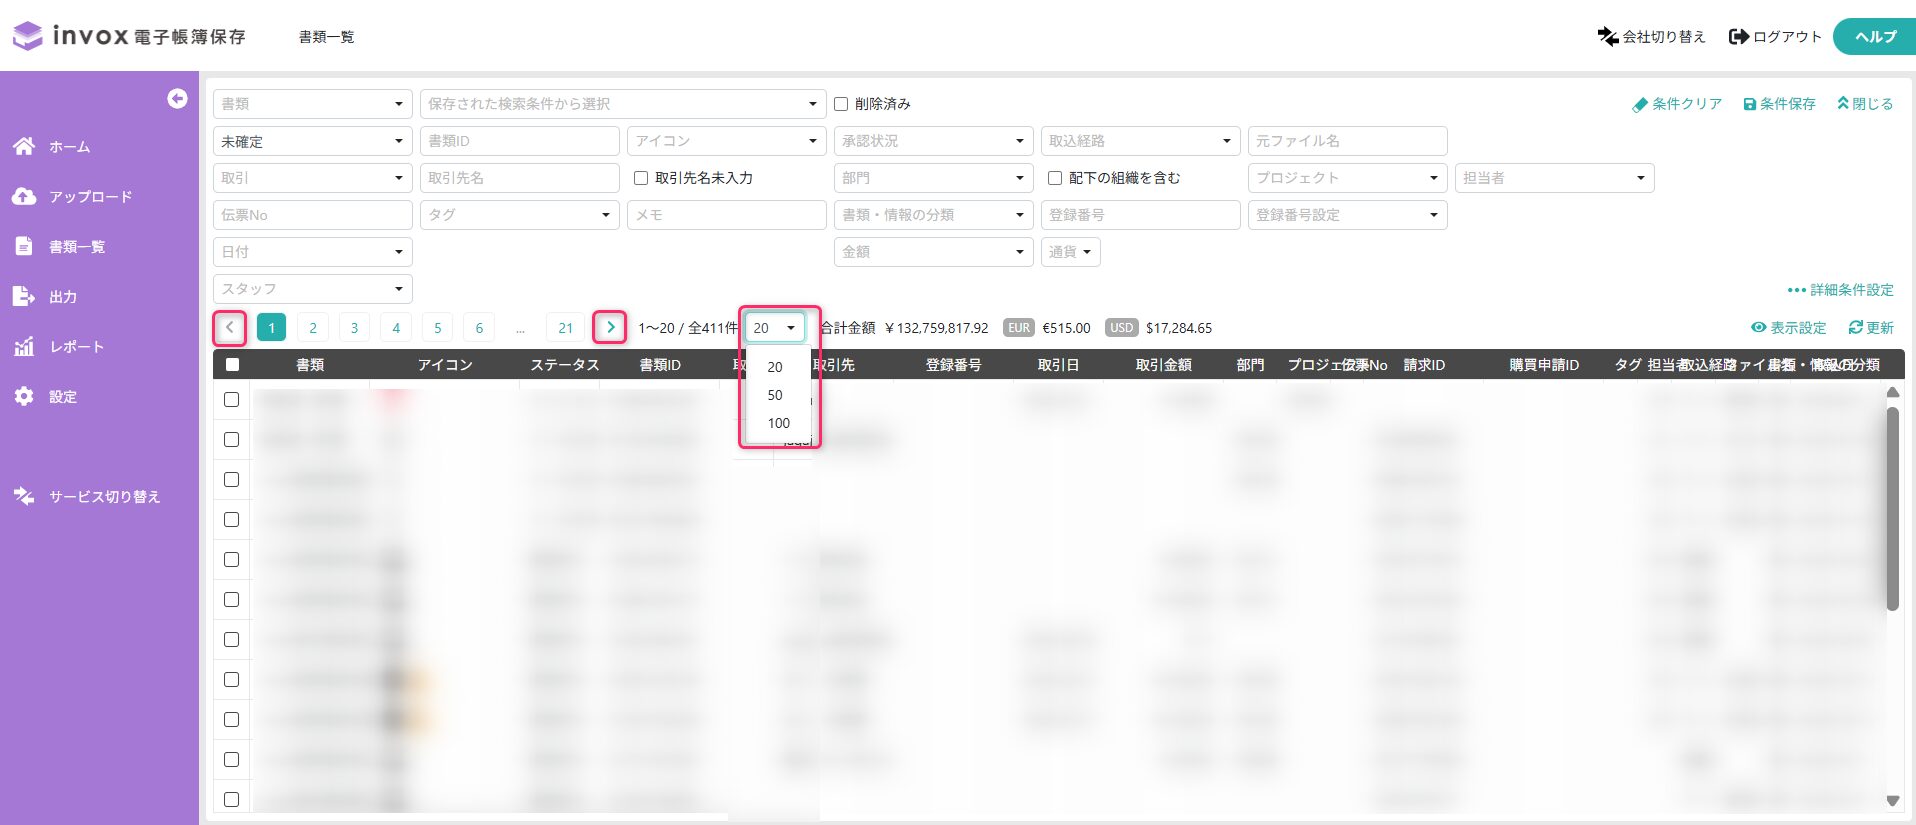The height and width of the screenshot is (825, 1916).
Task: Collapse sidebar with the arrow icon
Action: (177, 98)
